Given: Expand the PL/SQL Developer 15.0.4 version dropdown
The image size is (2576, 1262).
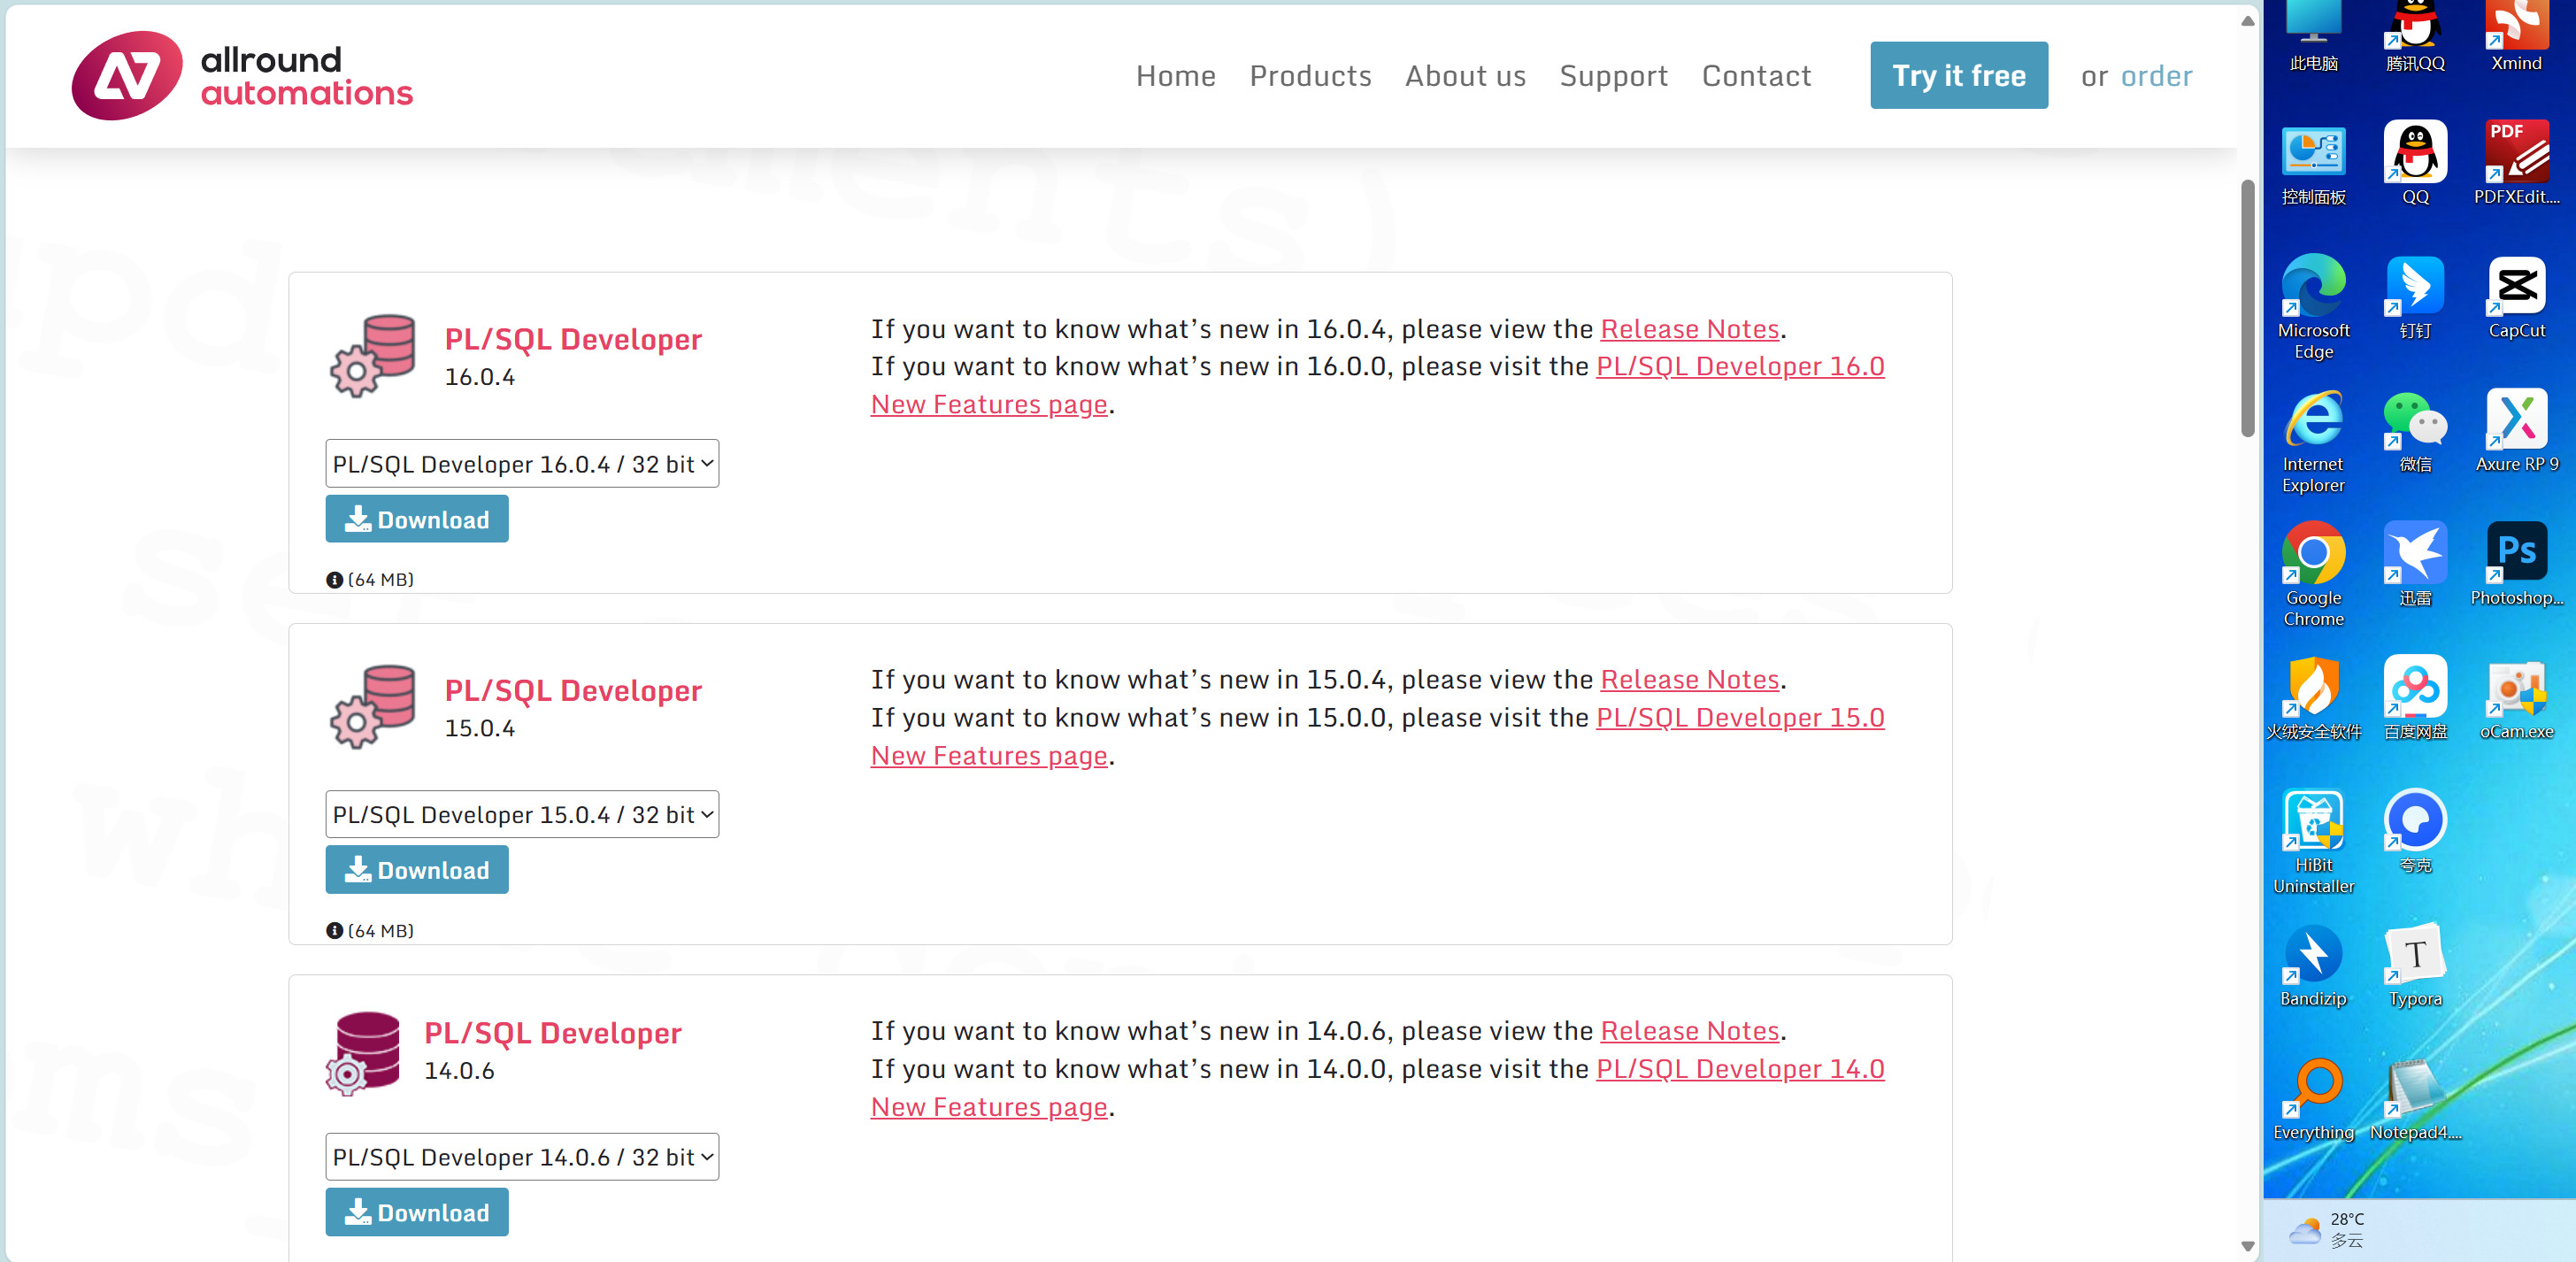Looking at the screenshot, I should click(522, 815).
